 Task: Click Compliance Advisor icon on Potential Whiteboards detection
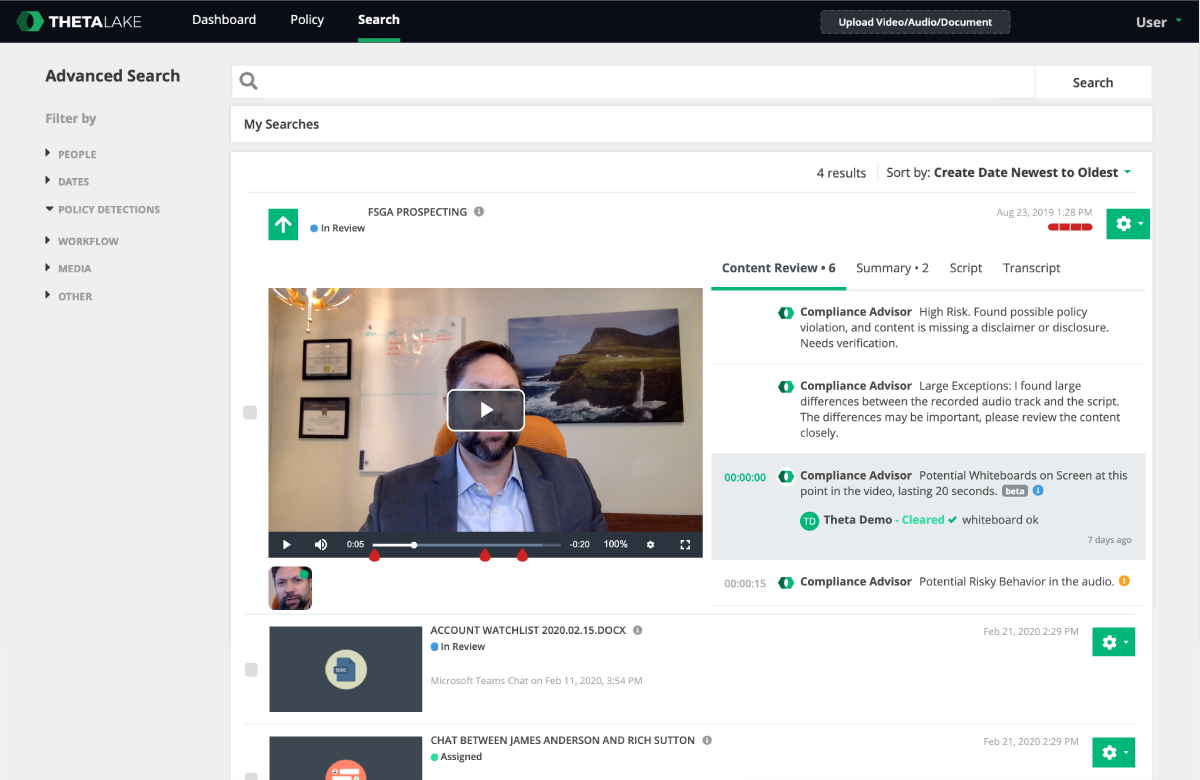point(786,476)
